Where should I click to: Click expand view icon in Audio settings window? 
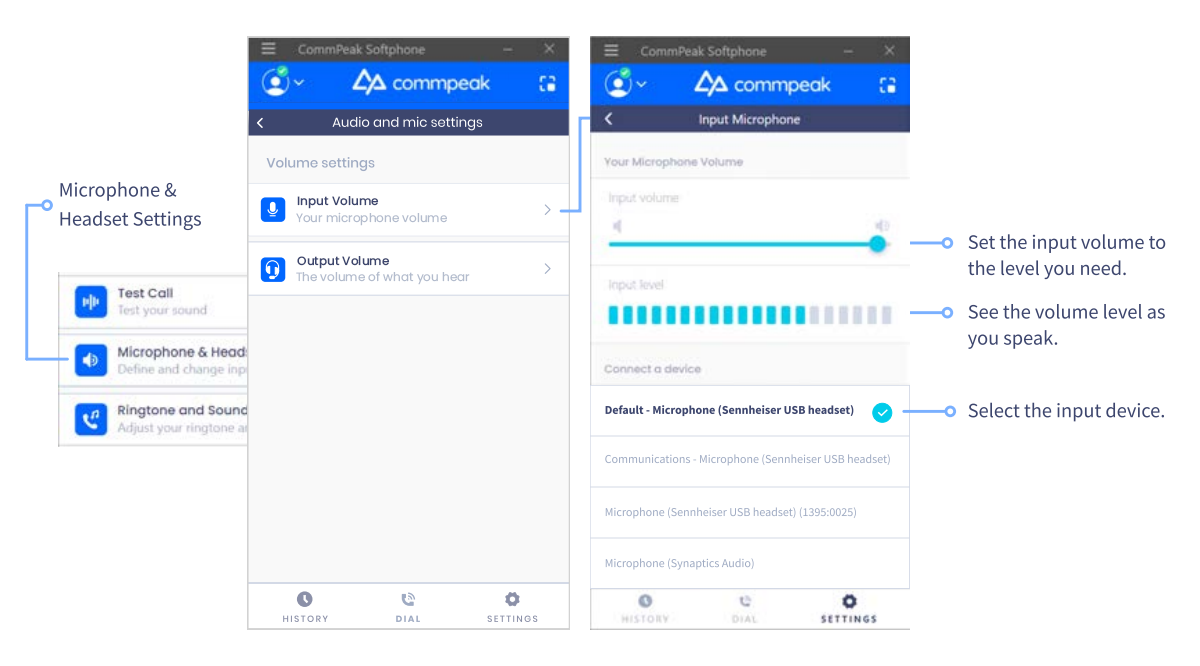tap(547, 84)
